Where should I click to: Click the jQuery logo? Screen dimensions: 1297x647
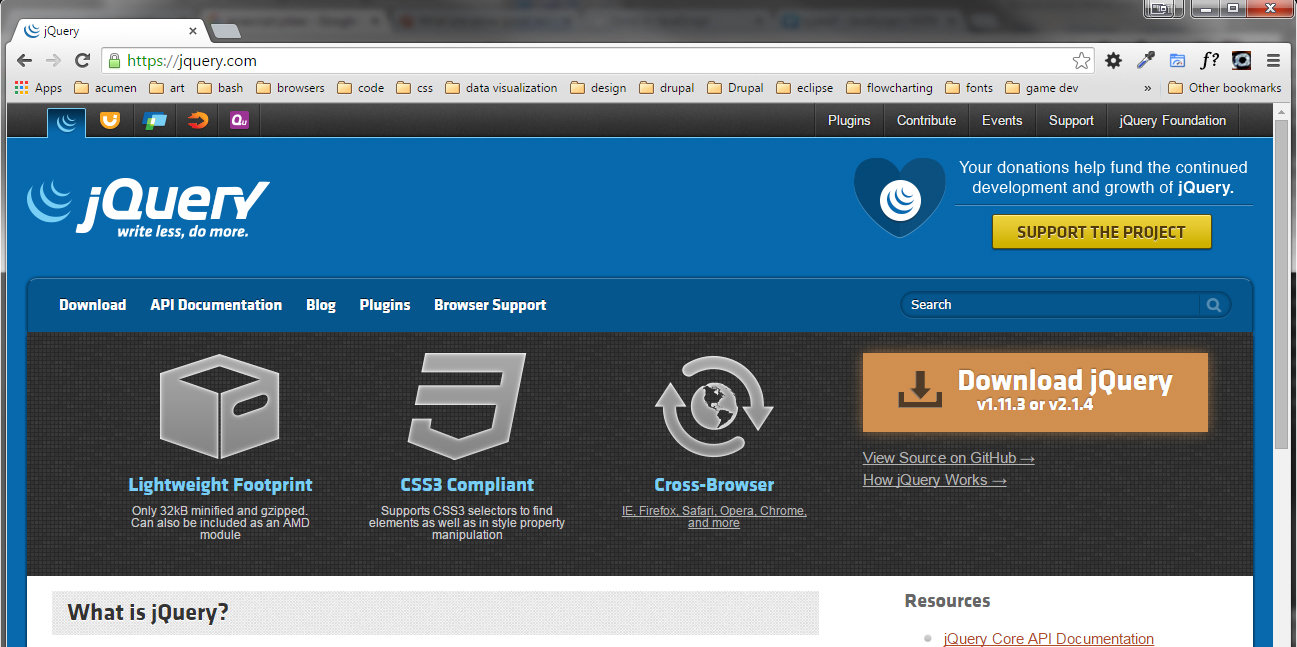click(x=147, y=207)
